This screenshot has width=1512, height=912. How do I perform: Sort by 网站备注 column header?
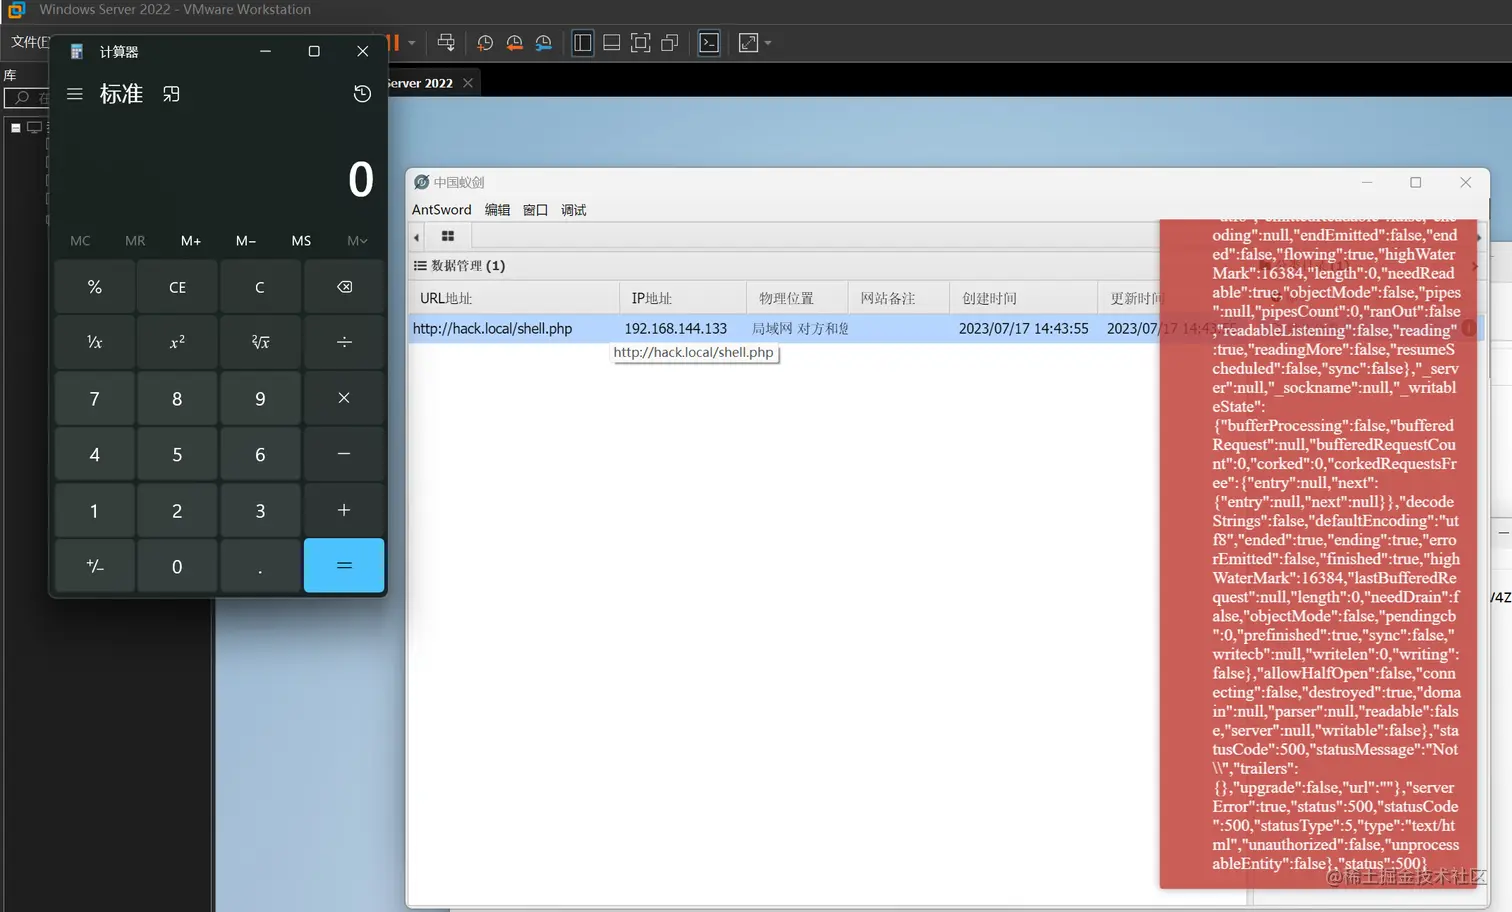pyautogui.click(x=898, y=298)
